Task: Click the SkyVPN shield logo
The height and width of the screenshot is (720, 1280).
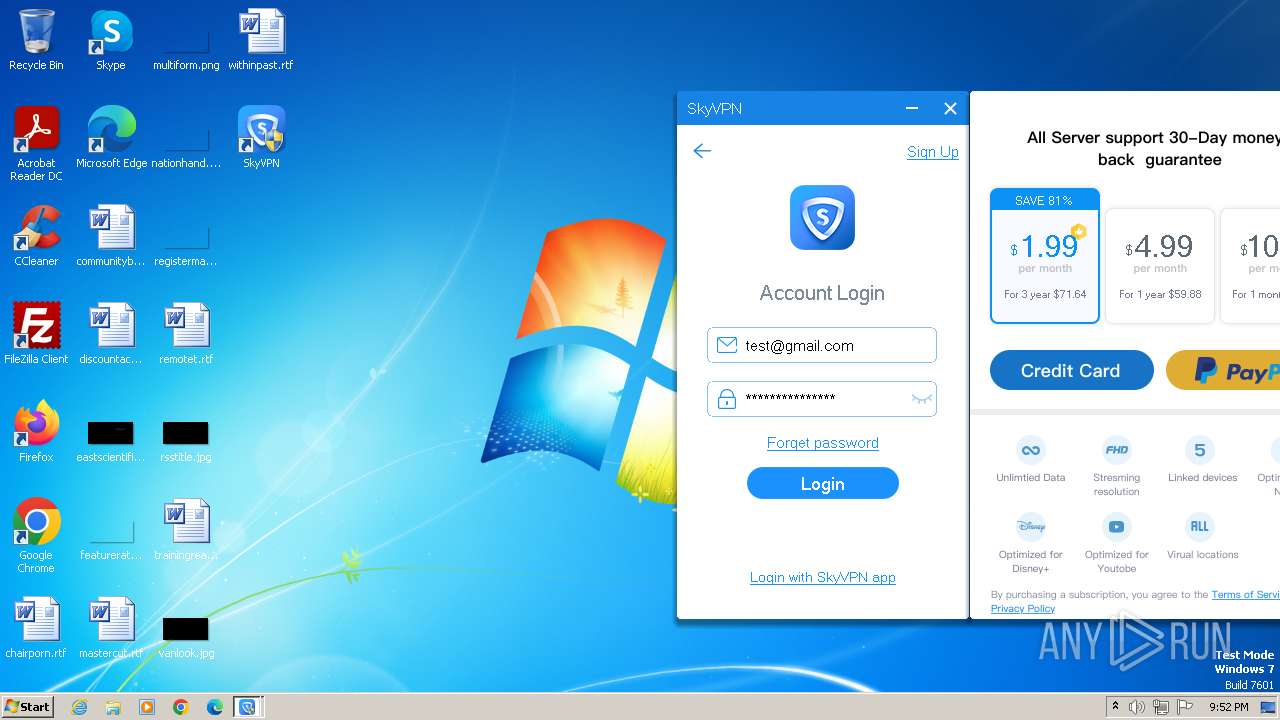Action: point(822,217)
